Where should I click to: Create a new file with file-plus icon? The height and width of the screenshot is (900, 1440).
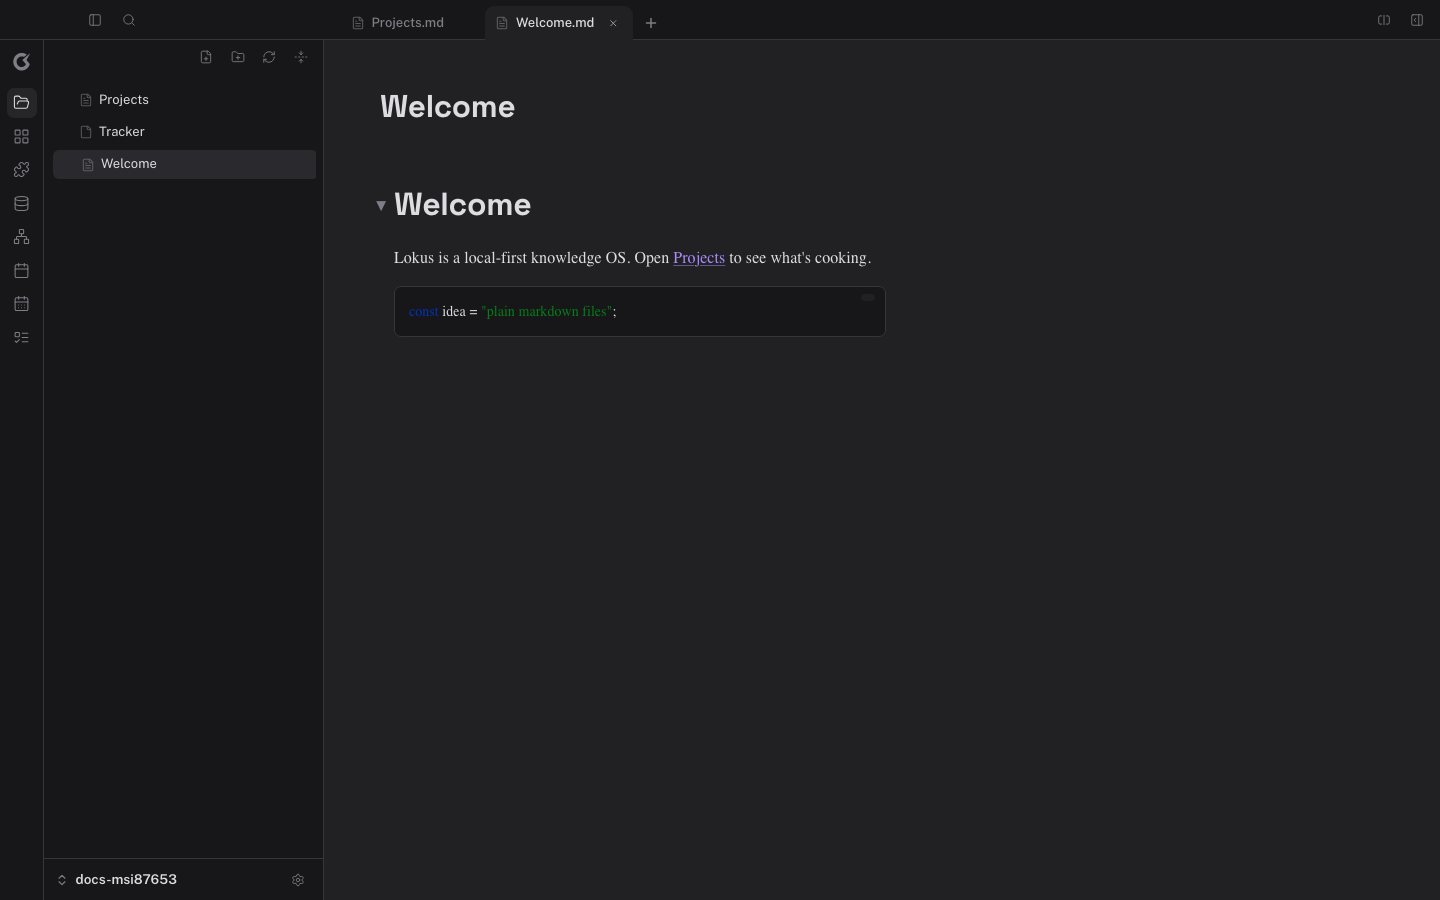(x=206, y=57)
